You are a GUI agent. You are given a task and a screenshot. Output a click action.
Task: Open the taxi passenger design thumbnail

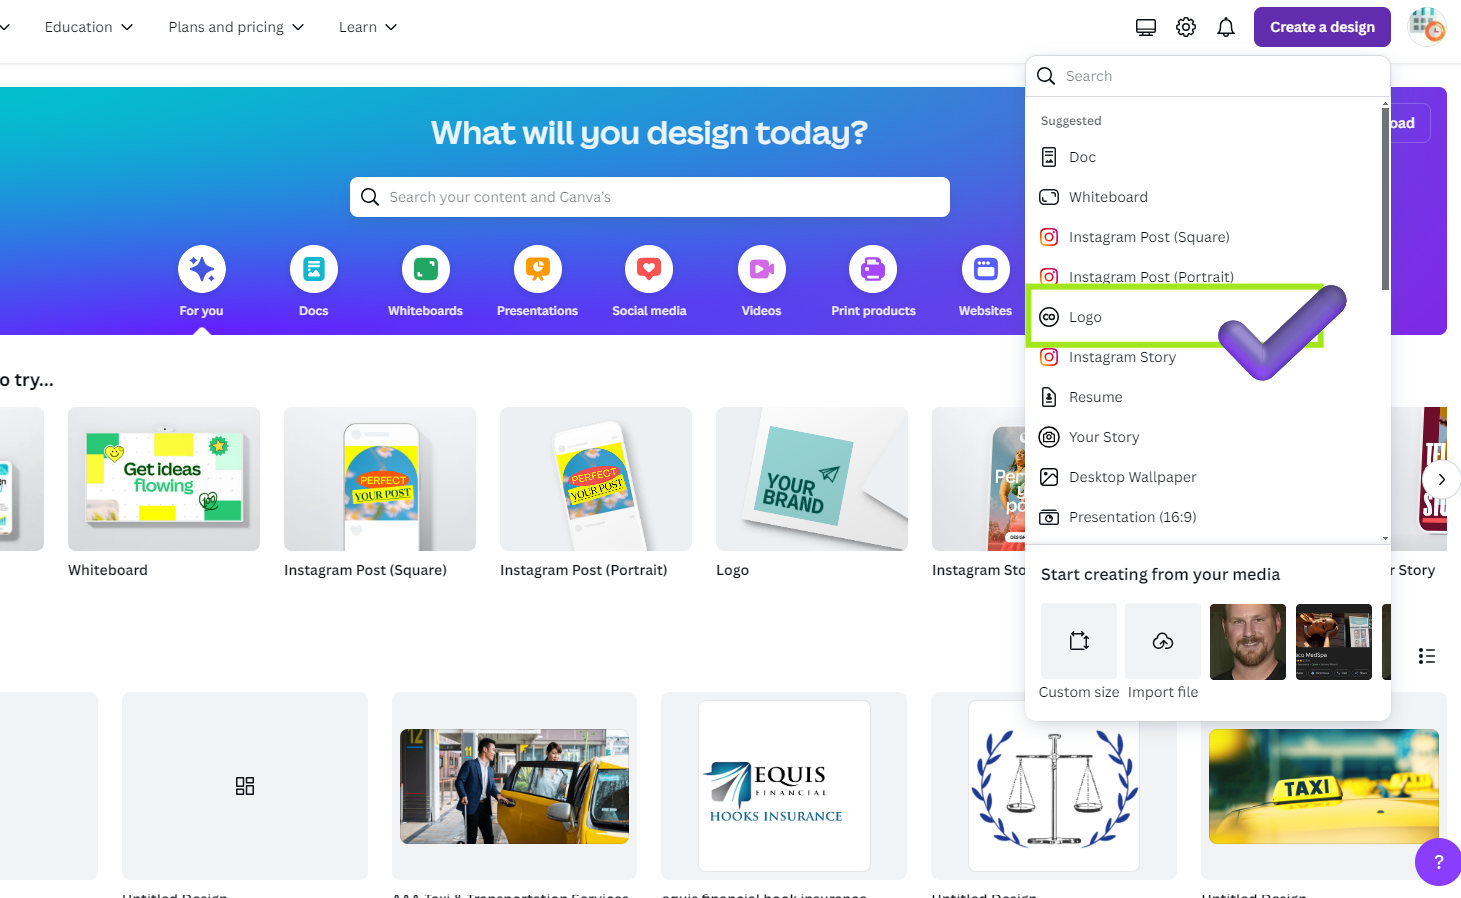point(514,786)
